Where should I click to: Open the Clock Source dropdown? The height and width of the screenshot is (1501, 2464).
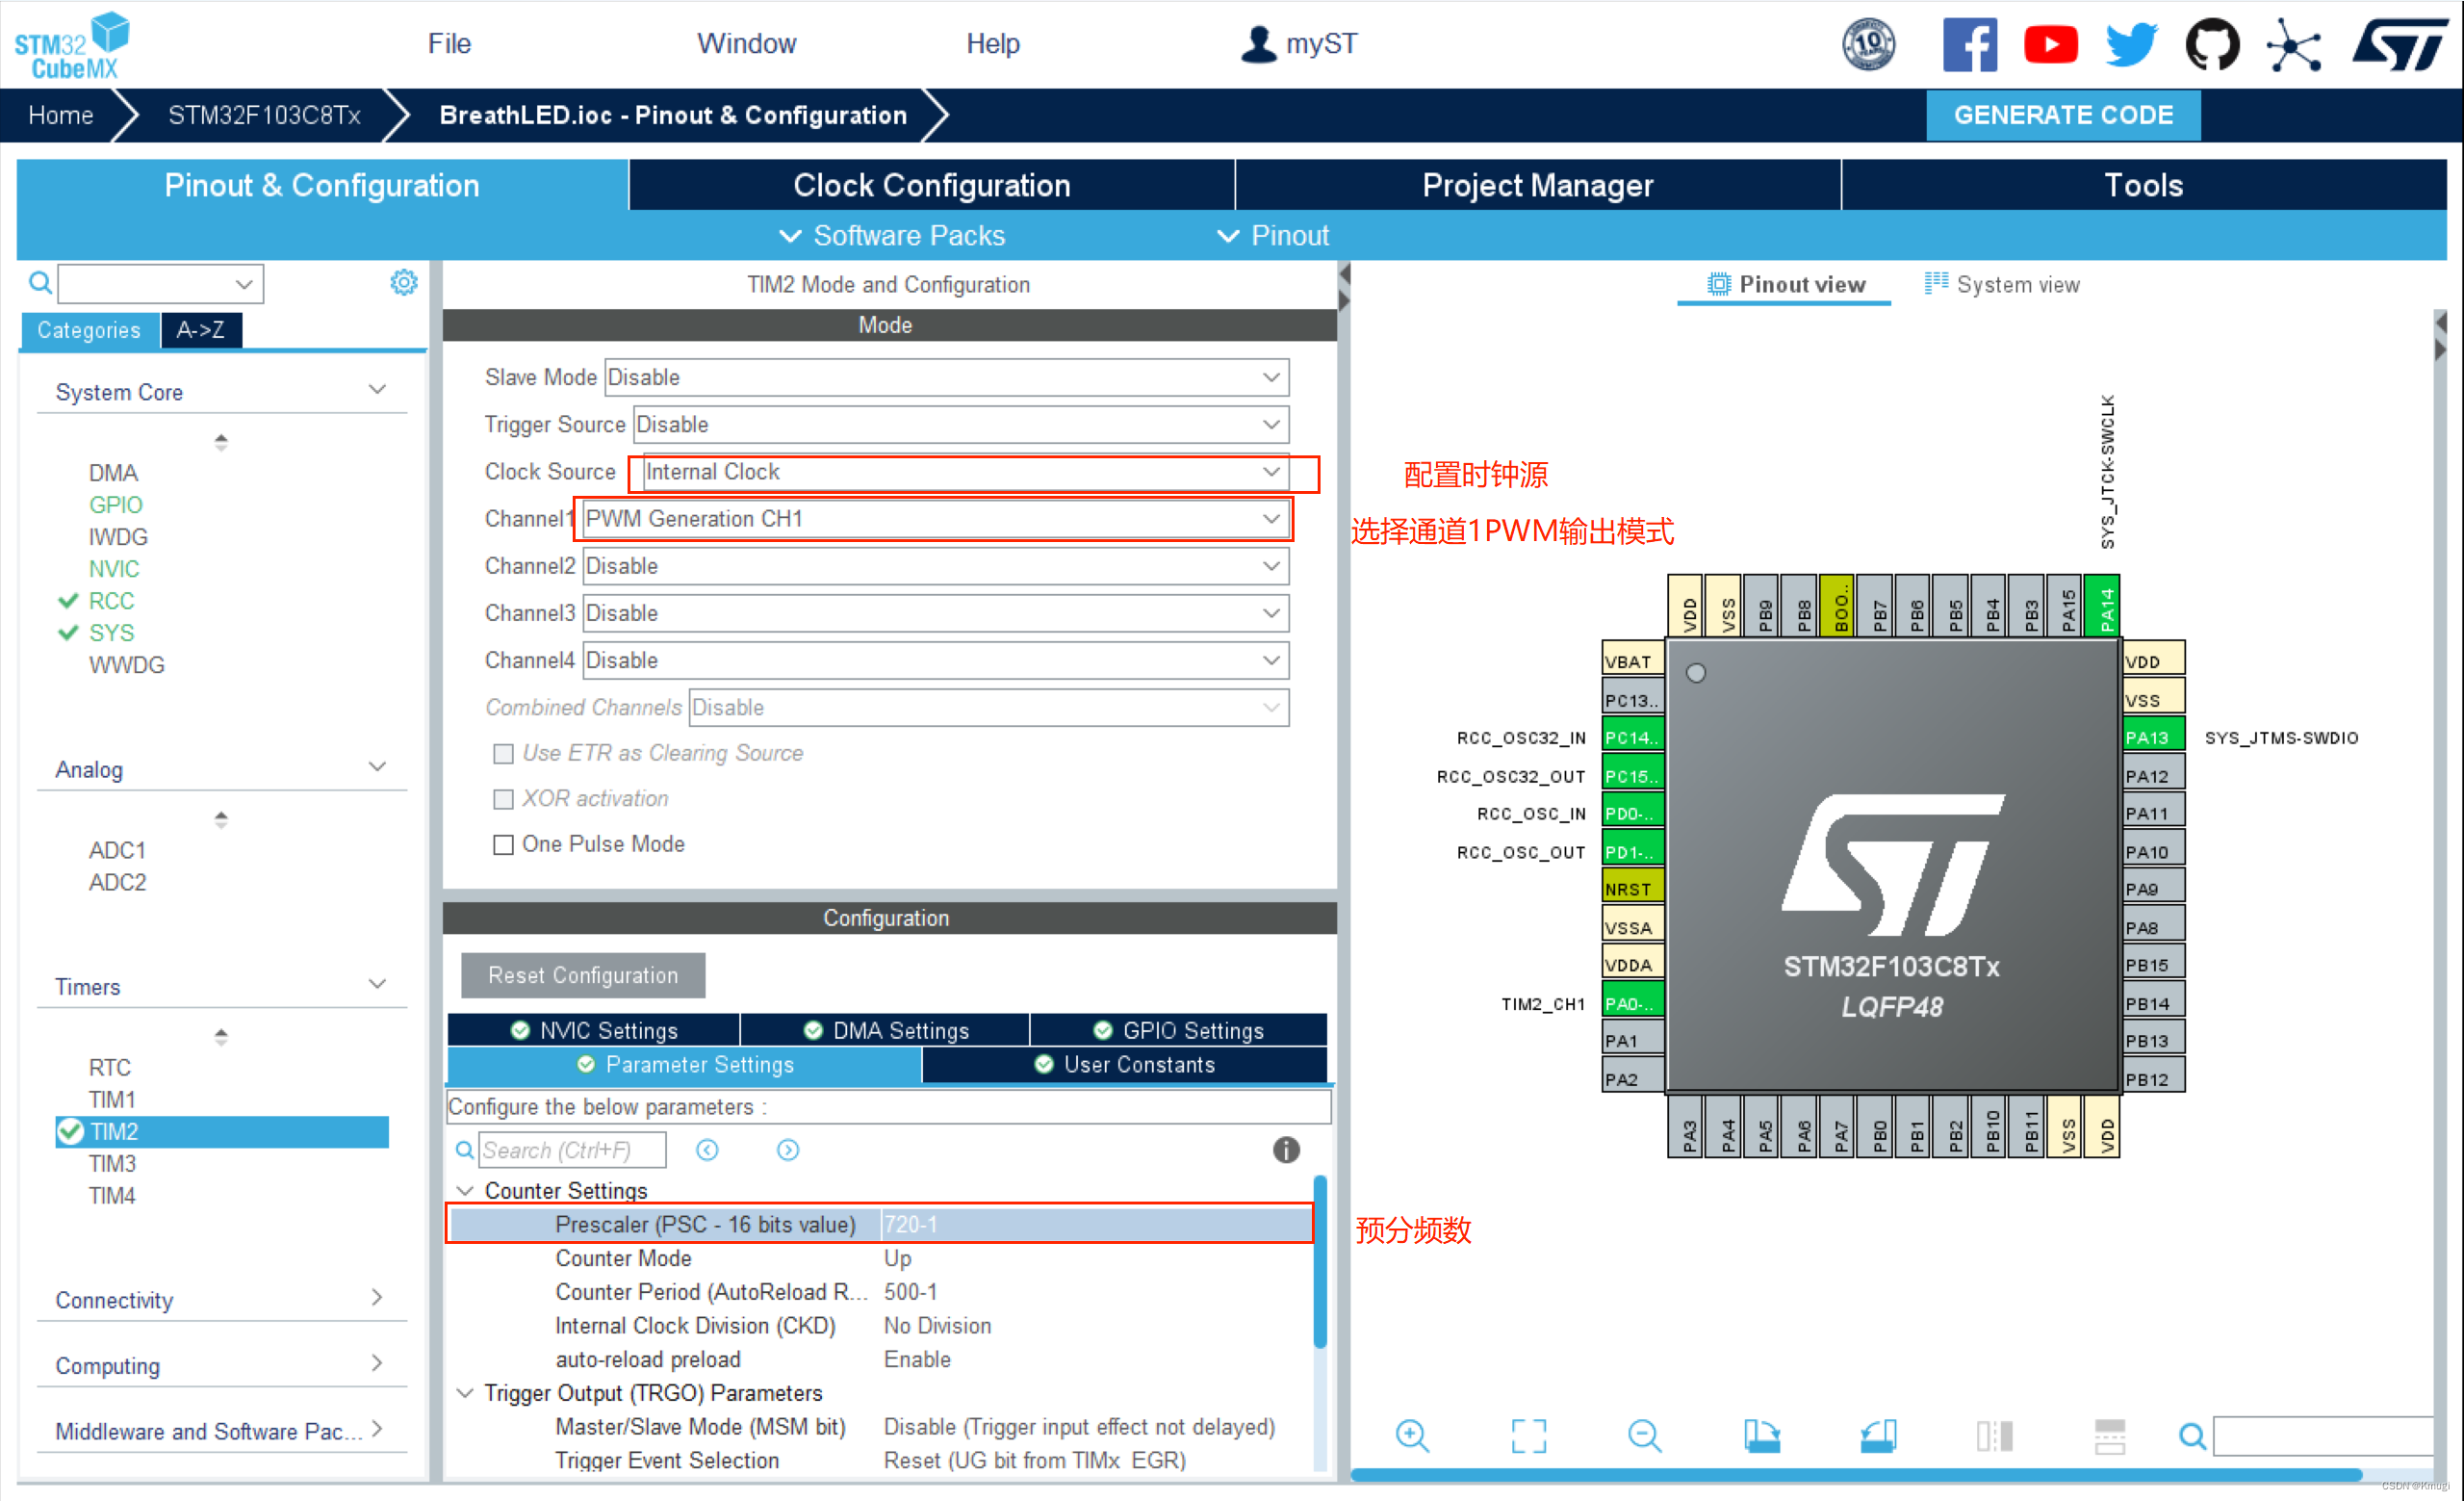[965, 471]
